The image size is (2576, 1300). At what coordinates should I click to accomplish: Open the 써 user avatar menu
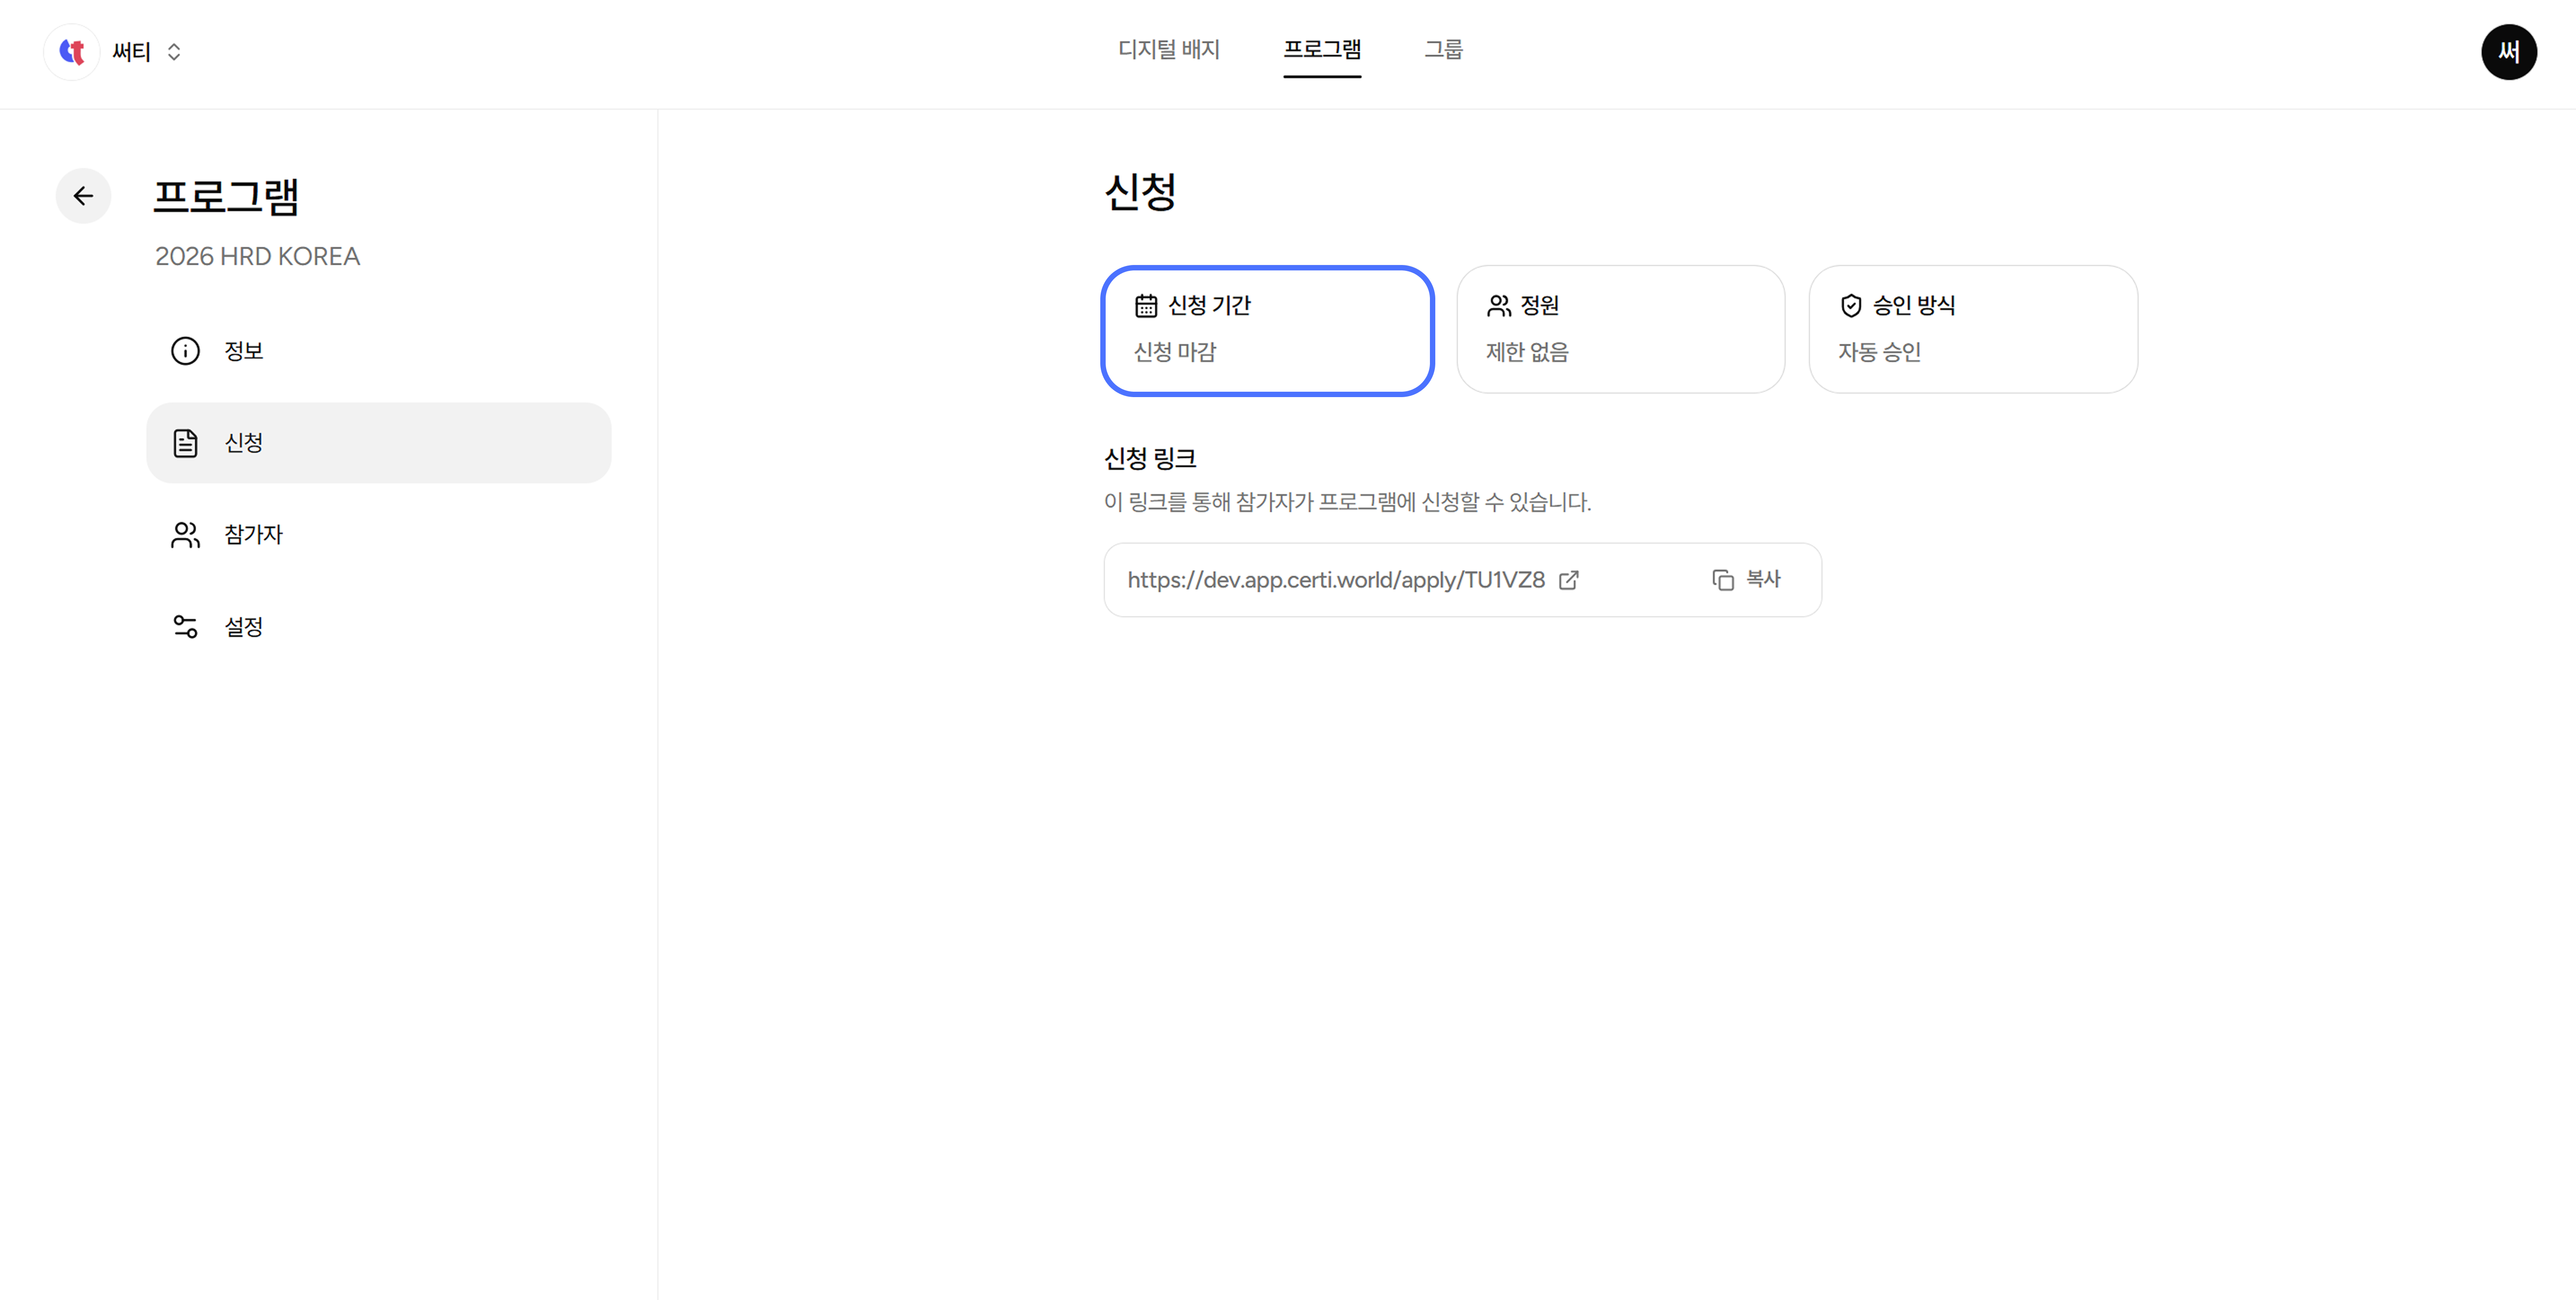(2508, 52)
